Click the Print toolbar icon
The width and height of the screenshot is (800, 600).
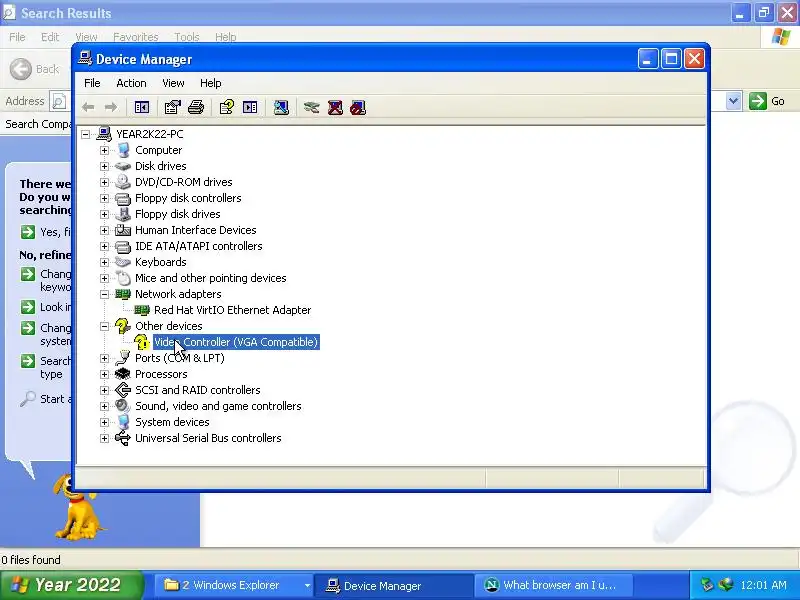pyautogui.click(x=196, y=107)
